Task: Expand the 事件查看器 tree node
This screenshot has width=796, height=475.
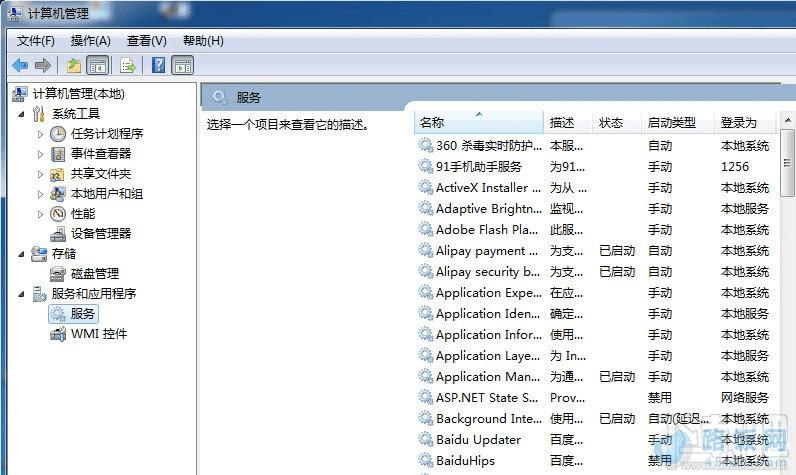Action: pyautogui.click(x=41, y=154)
